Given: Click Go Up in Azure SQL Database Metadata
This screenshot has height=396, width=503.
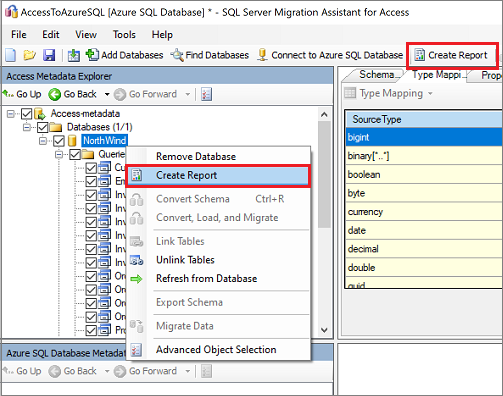Looking at the screenshot, I should tap(22, 371).
